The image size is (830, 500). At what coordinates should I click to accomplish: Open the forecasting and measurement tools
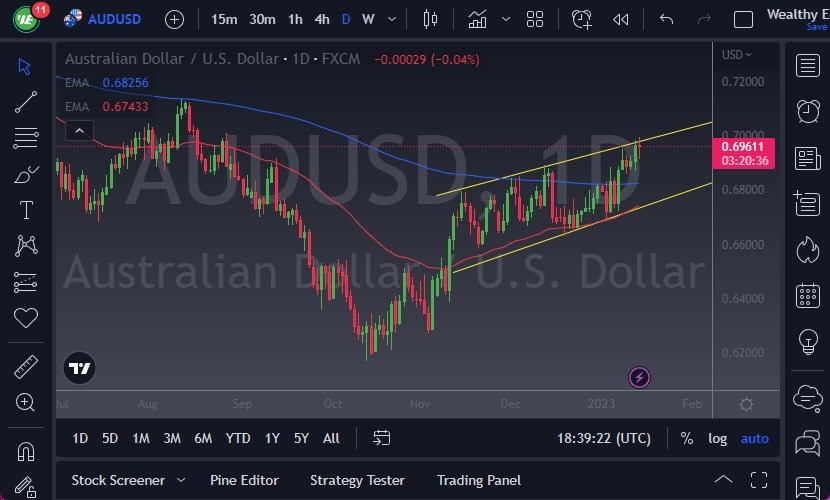(x=25, y=282)
